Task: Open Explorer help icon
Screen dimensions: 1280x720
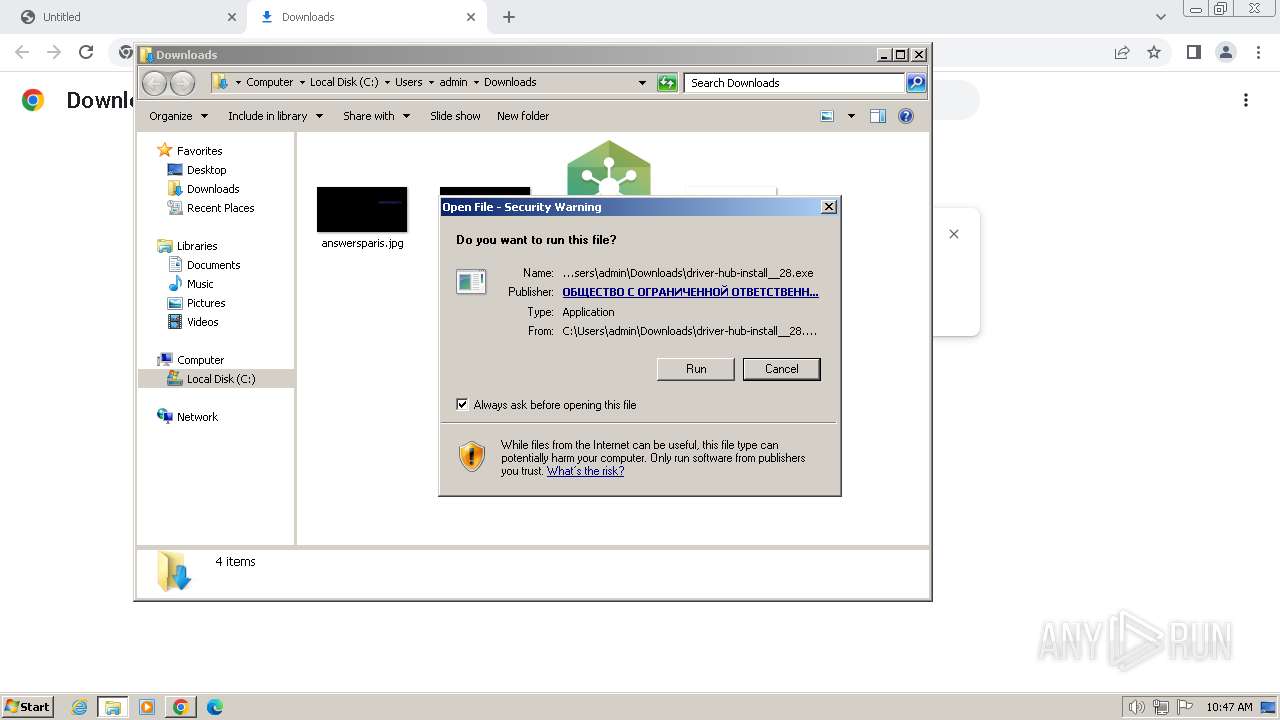Action: coord(906,116)
